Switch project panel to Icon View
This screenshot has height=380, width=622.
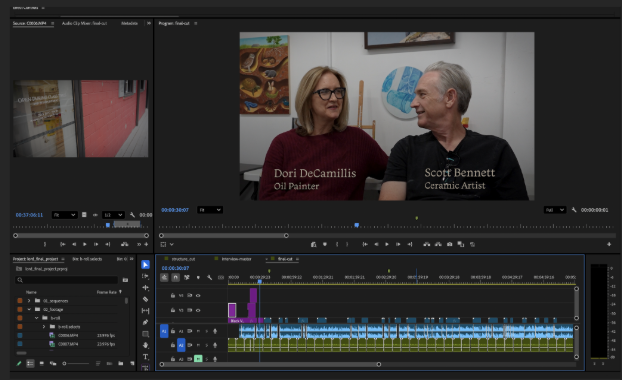pyautogui.click(x=41, y=363)
